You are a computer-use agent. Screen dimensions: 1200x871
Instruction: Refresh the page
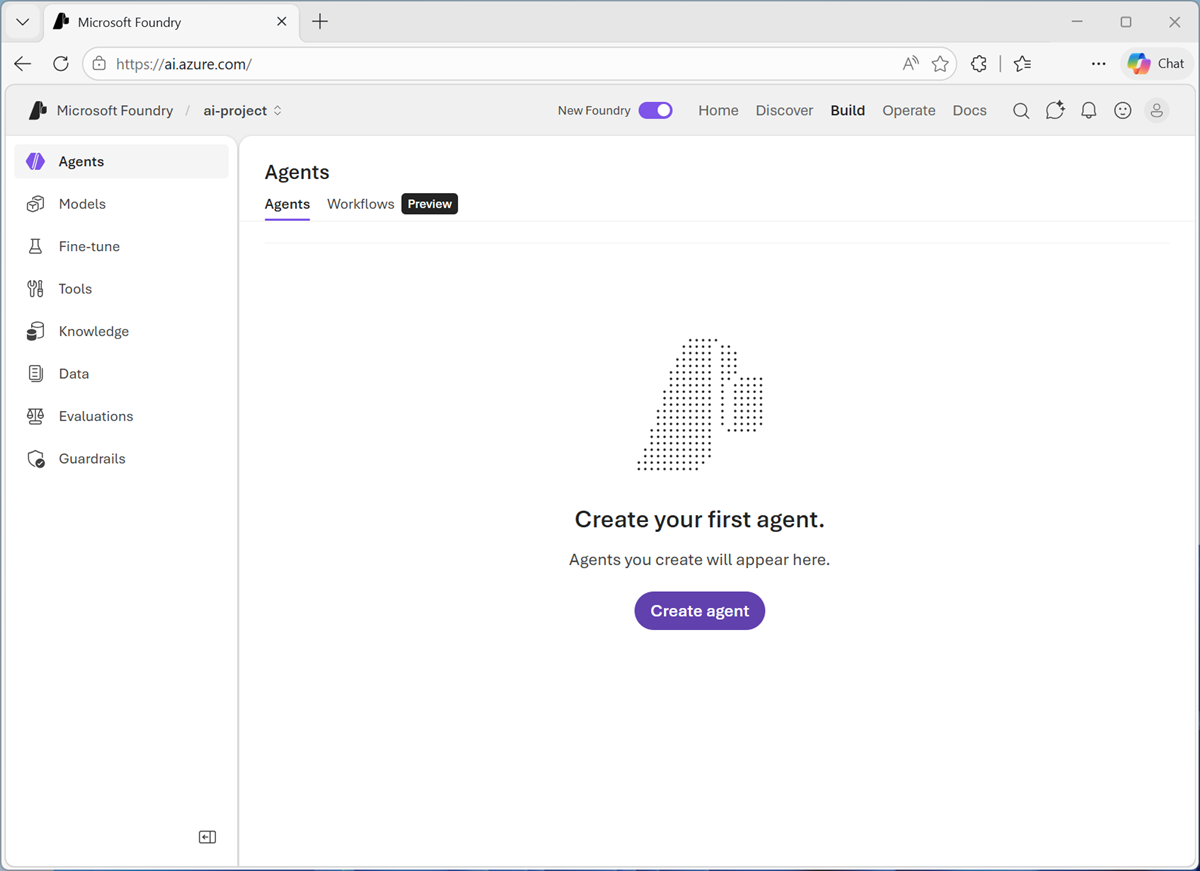point(61,63)
